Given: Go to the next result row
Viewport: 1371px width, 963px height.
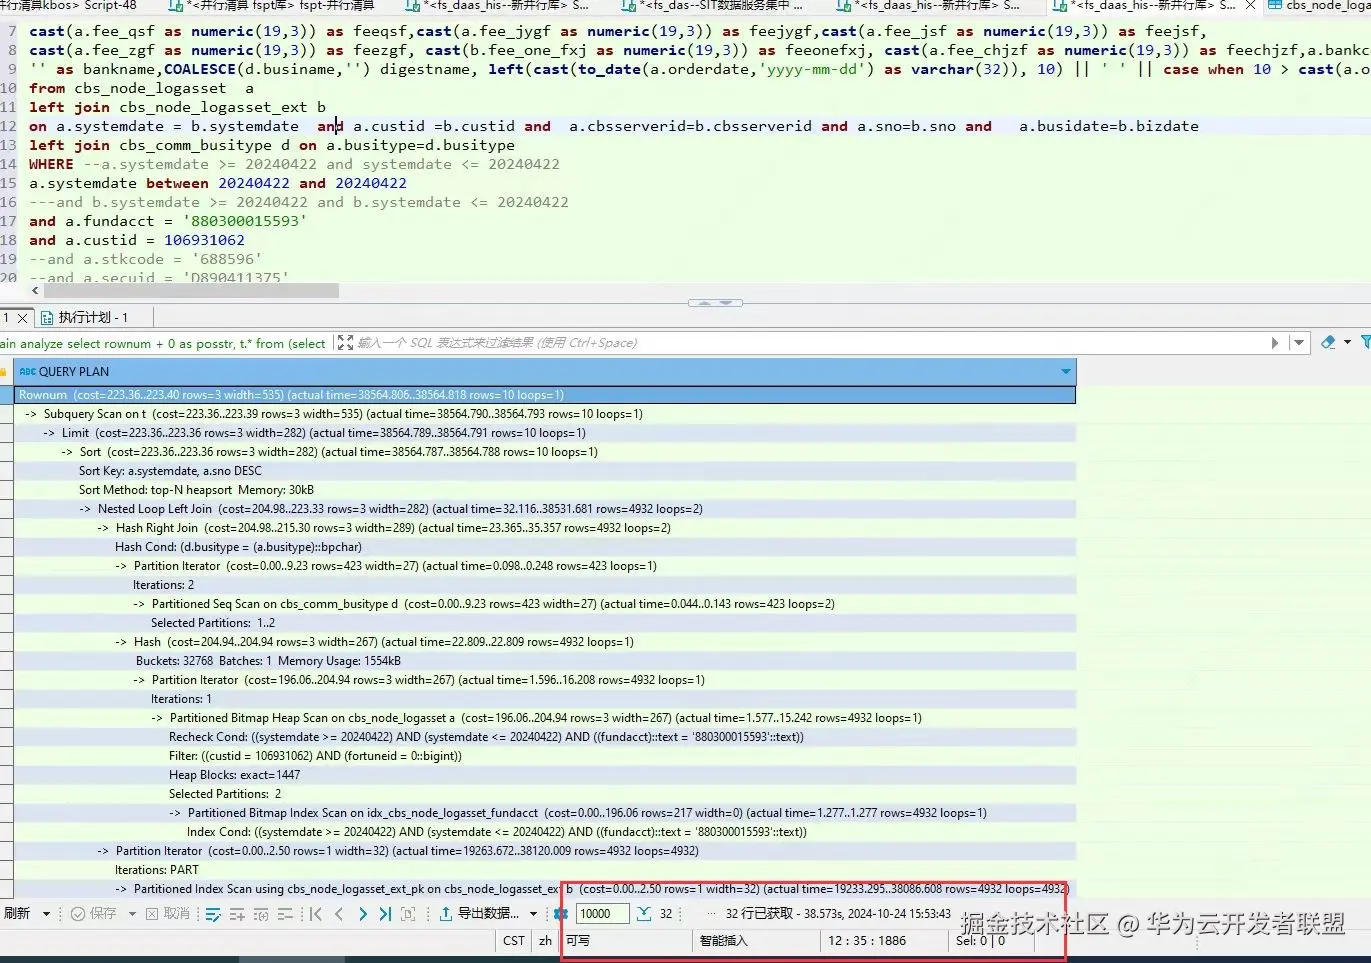Looking at the screenshot, I should click(x=362, y=914).
